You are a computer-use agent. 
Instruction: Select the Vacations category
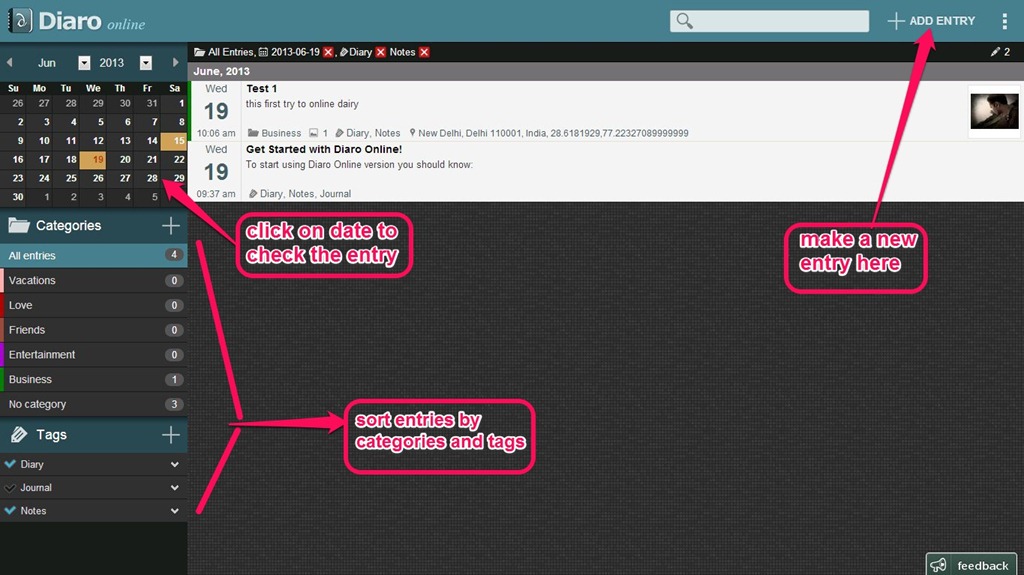point(94,280)
